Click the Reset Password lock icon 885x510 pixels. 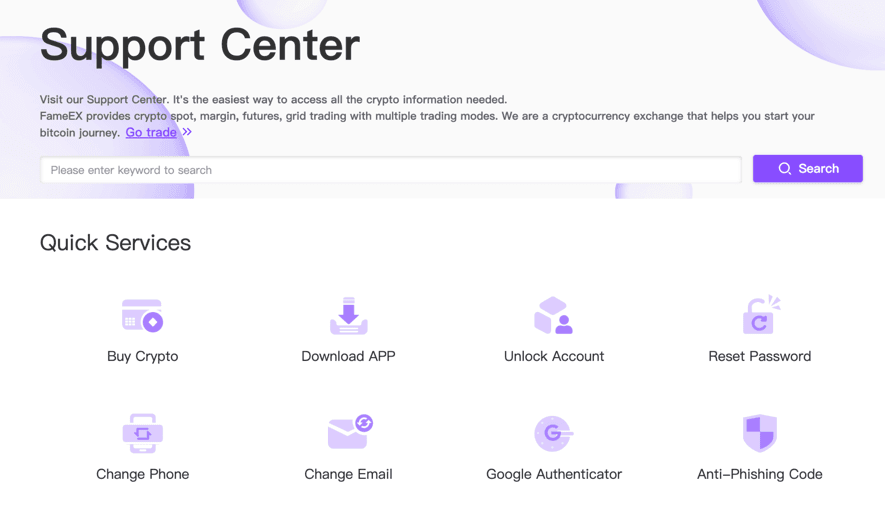point(760,316)
